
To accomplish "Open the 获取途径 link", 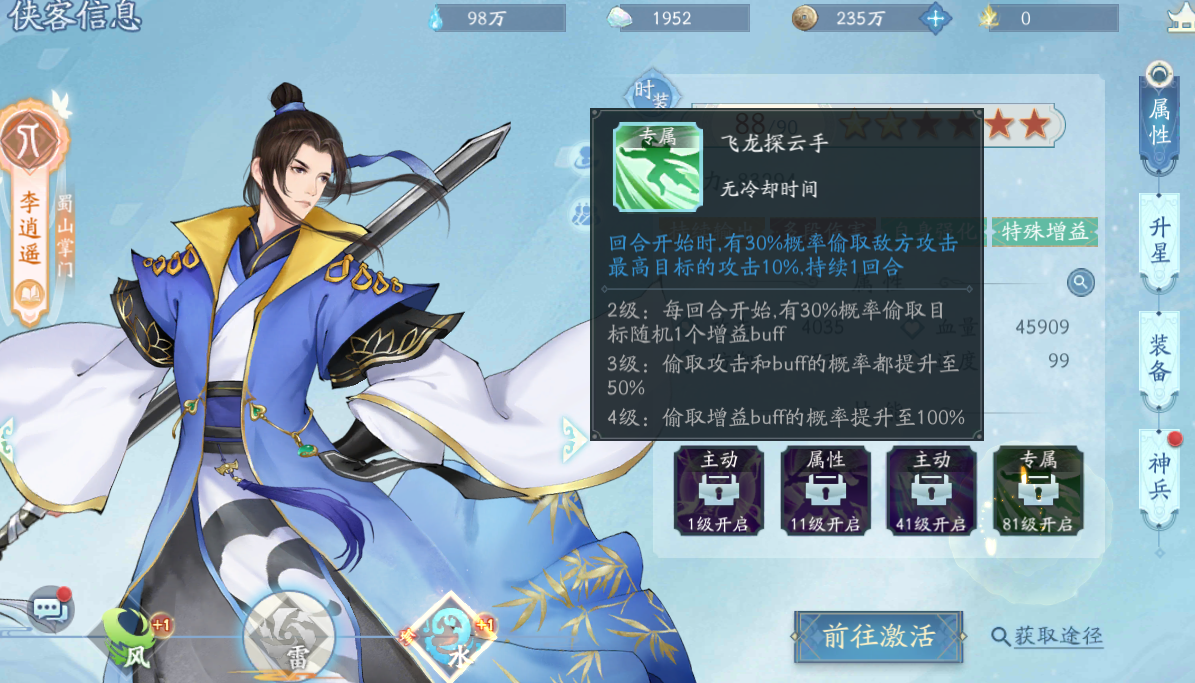I will coord(1048,636).
